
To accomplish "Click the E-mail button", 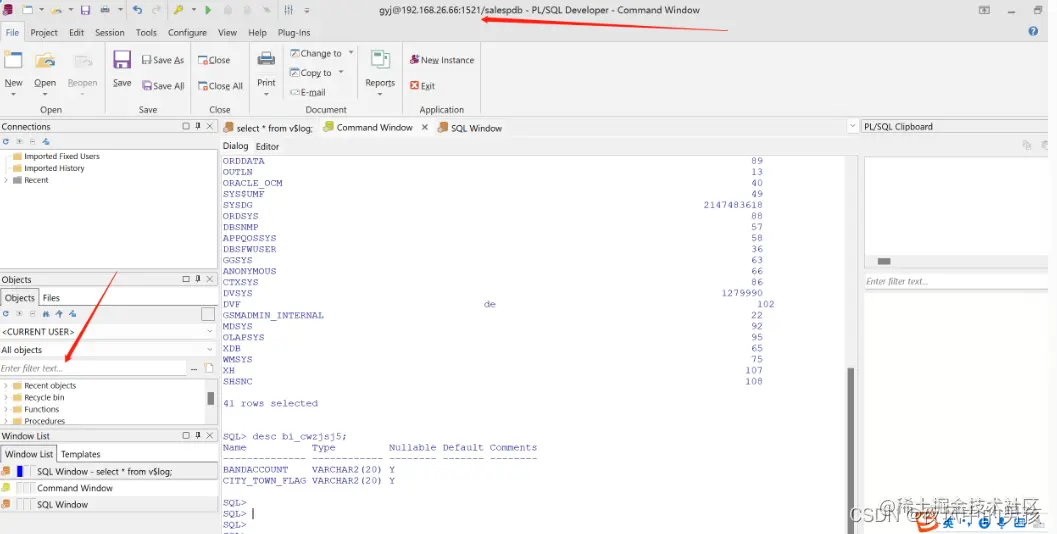I will pos(307,92).
